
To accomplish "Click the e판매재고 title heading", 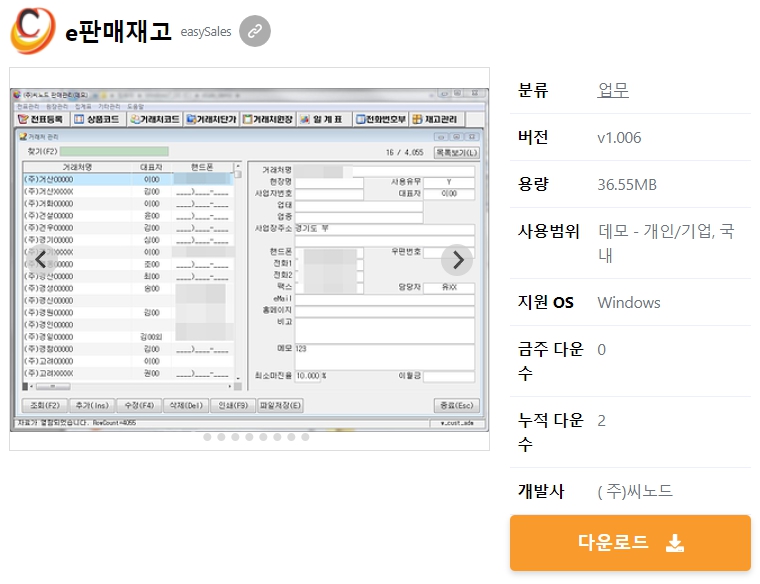I will (118, 32).
